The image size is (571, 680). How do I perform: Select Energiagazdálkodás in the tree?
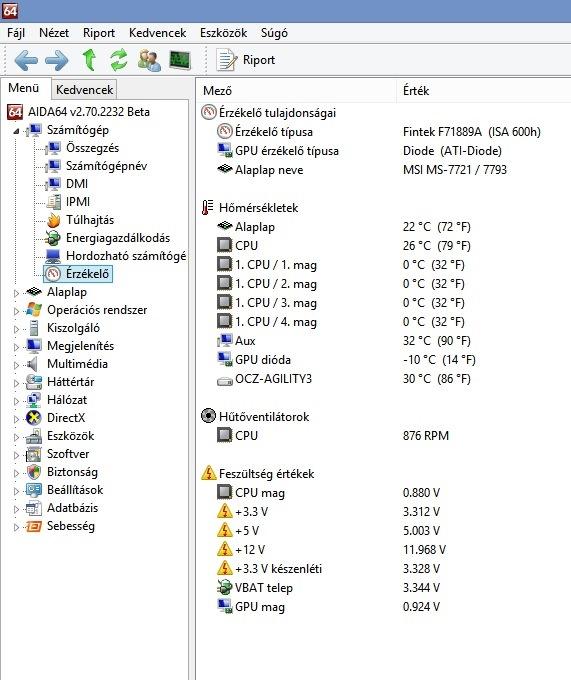point(117,238)
